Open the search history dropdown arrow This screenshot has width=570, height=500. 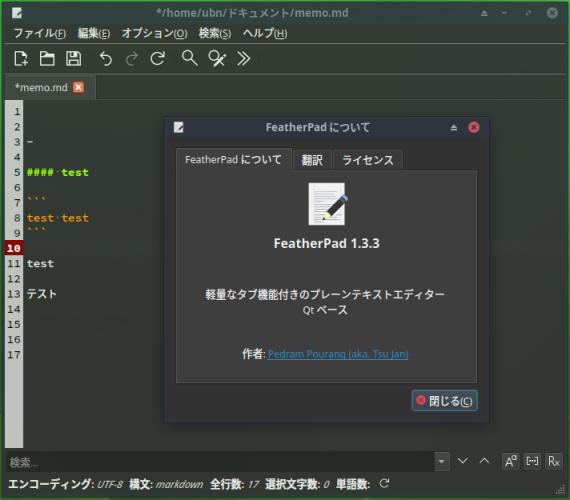[442, 462]
